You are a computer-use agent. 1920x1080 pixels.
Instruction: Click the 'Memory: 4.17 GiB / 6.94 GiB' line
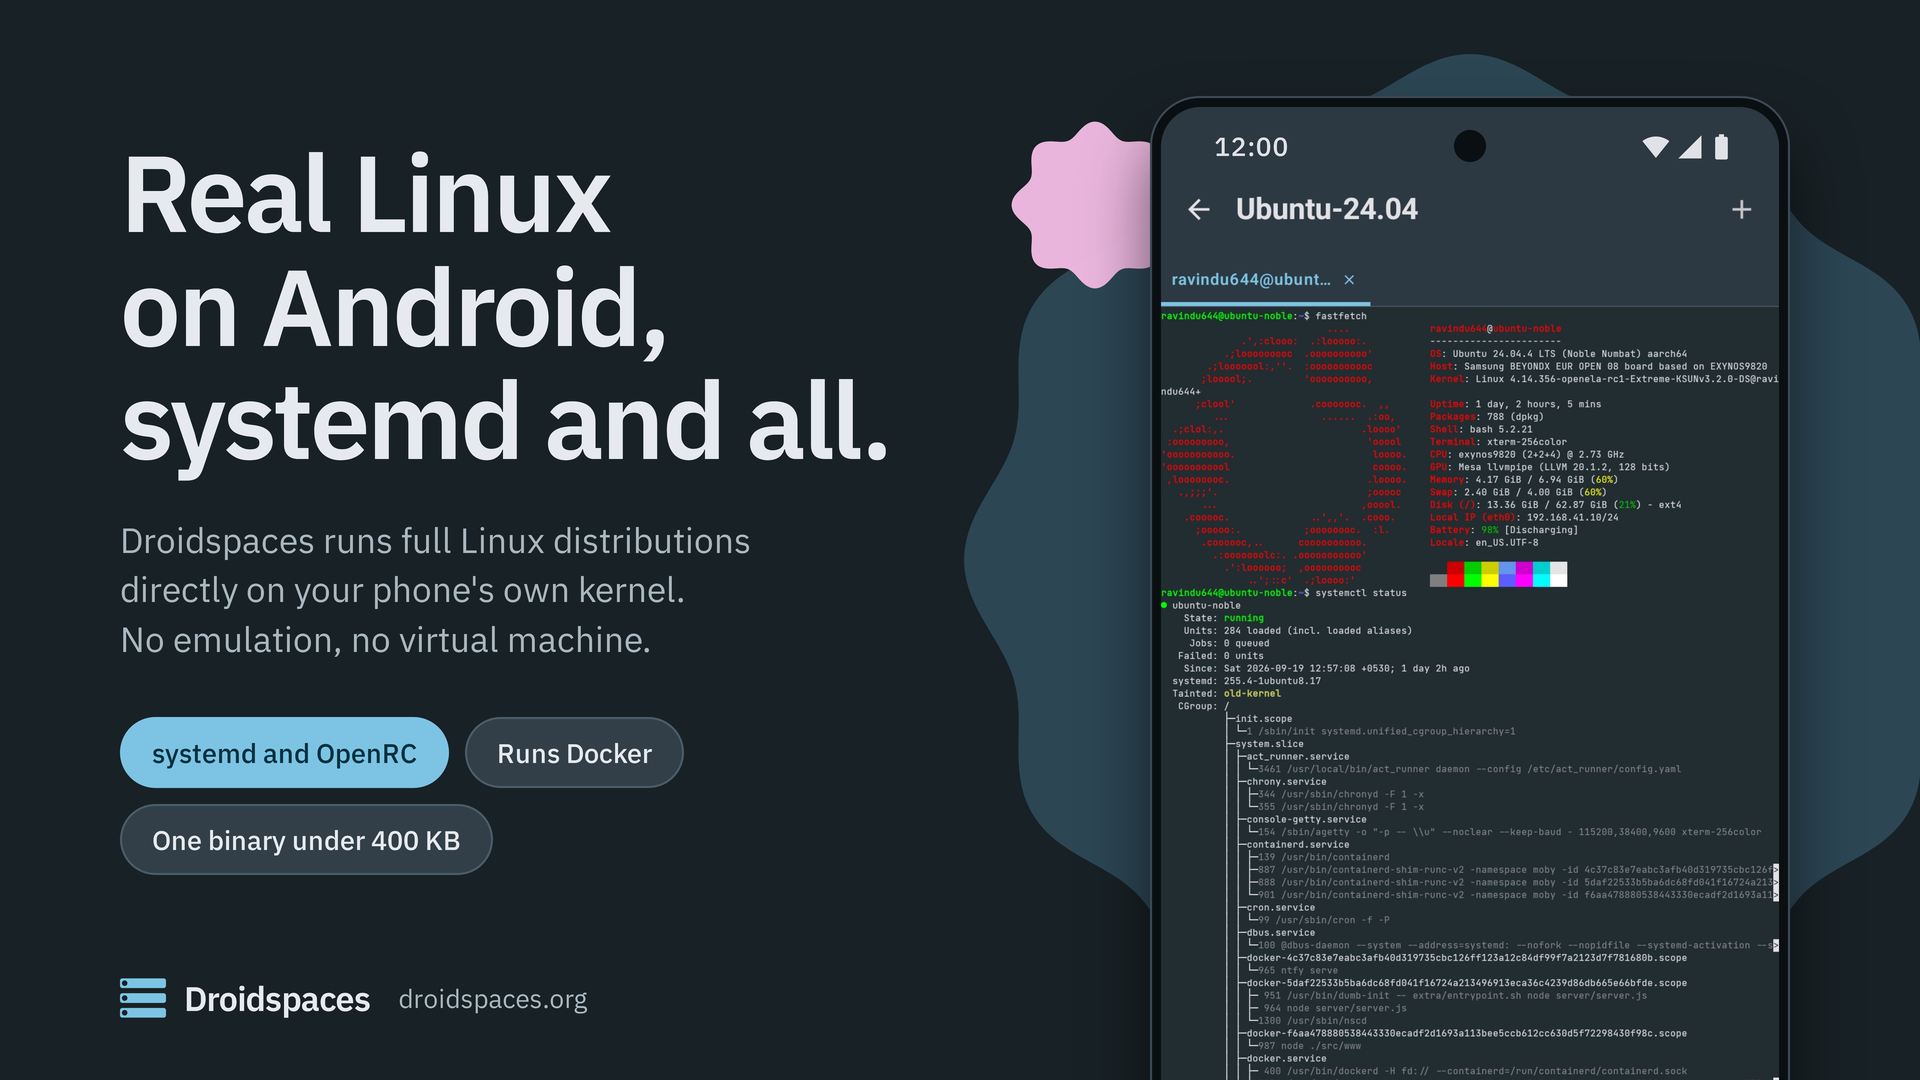1524,480
